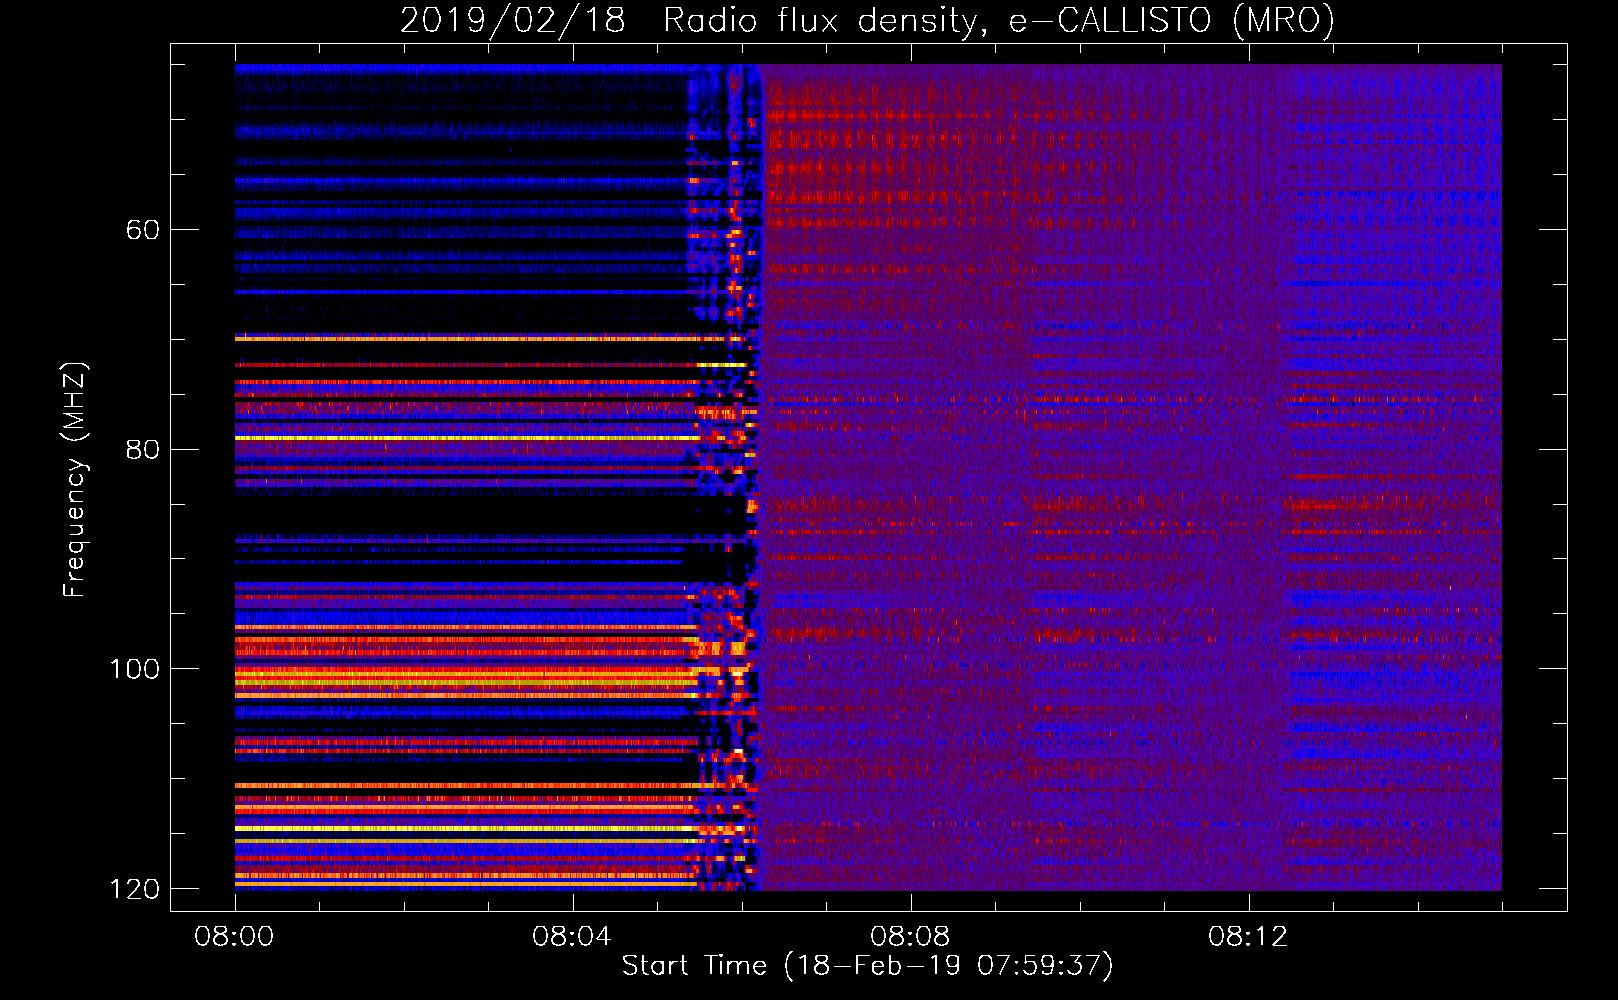This screenshot has height=1000, width=1618.
Task: Click the 'Start Time (18-Feb-19 07:59:37)' axis label
Action: click(x=867, y=966)
